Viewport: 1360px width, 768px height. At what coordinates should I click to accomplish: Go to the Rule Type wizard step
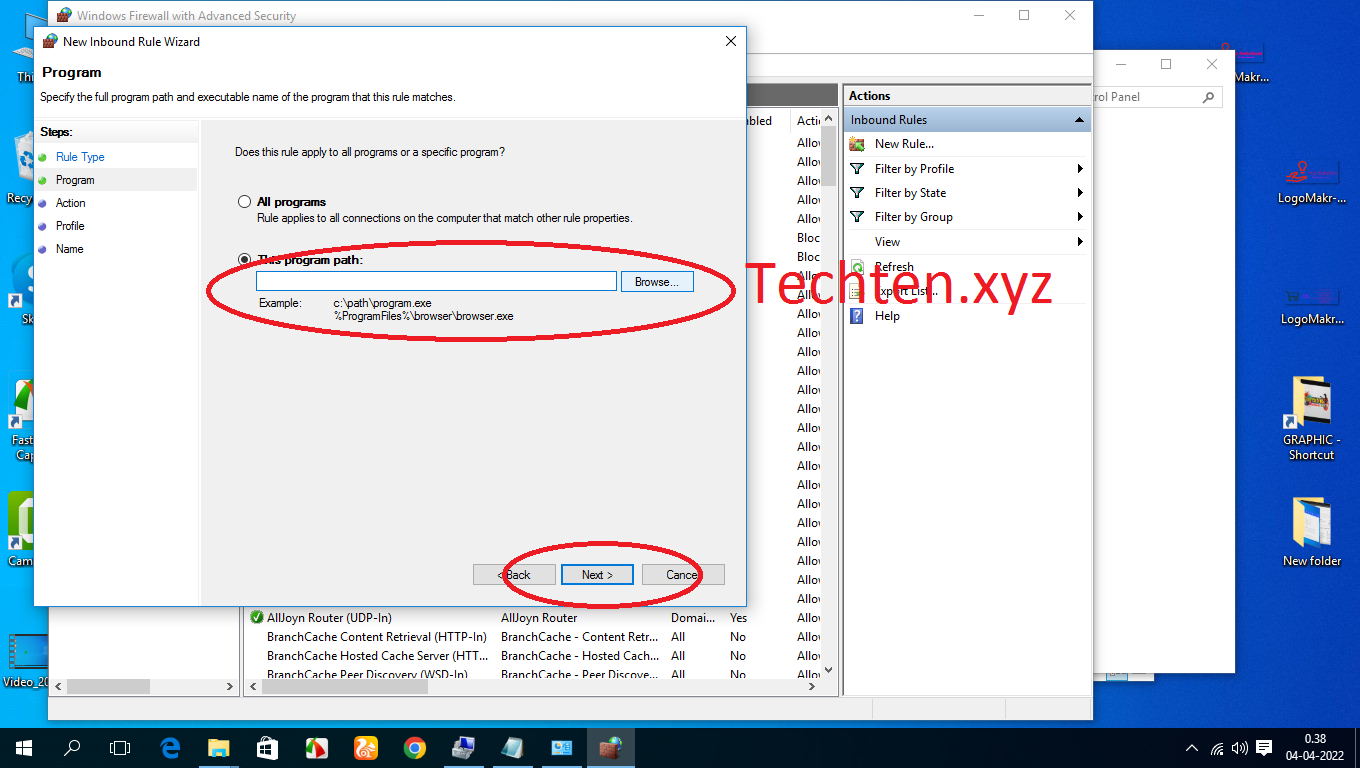coord(80,157)
